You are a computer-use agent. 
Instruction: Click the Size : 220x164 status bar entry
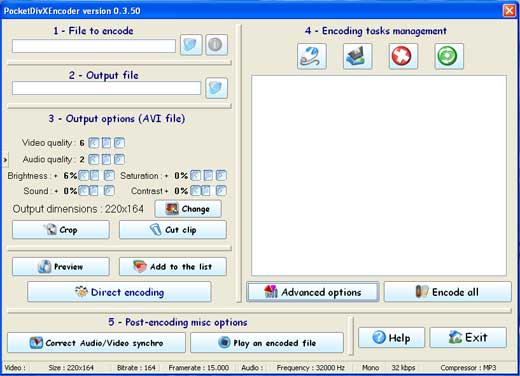point(71,368)
